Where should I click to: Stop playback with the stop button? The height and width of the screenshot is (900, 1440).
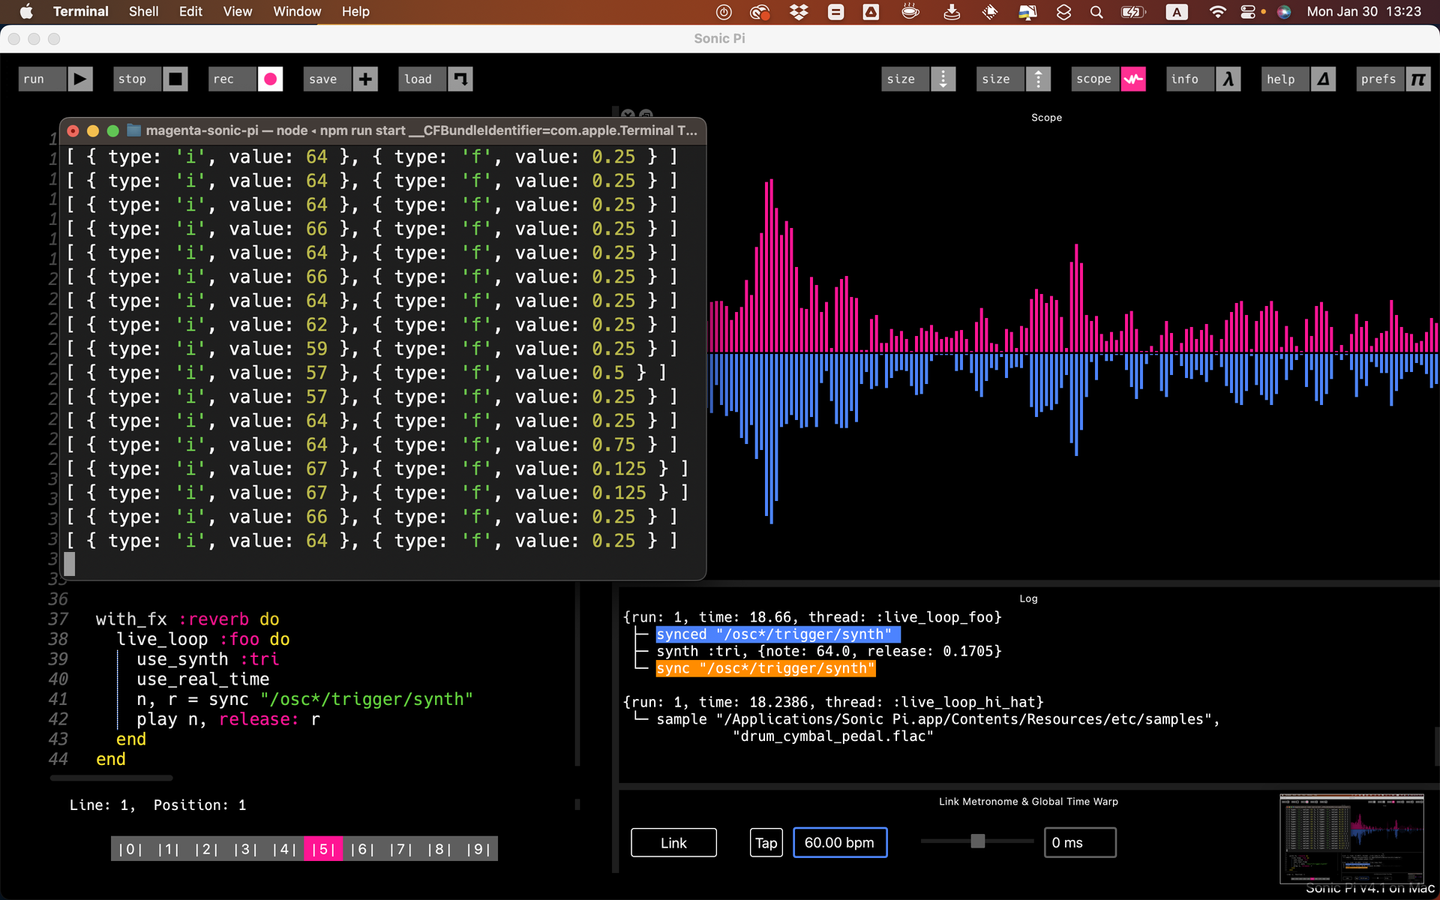(149, 79)
